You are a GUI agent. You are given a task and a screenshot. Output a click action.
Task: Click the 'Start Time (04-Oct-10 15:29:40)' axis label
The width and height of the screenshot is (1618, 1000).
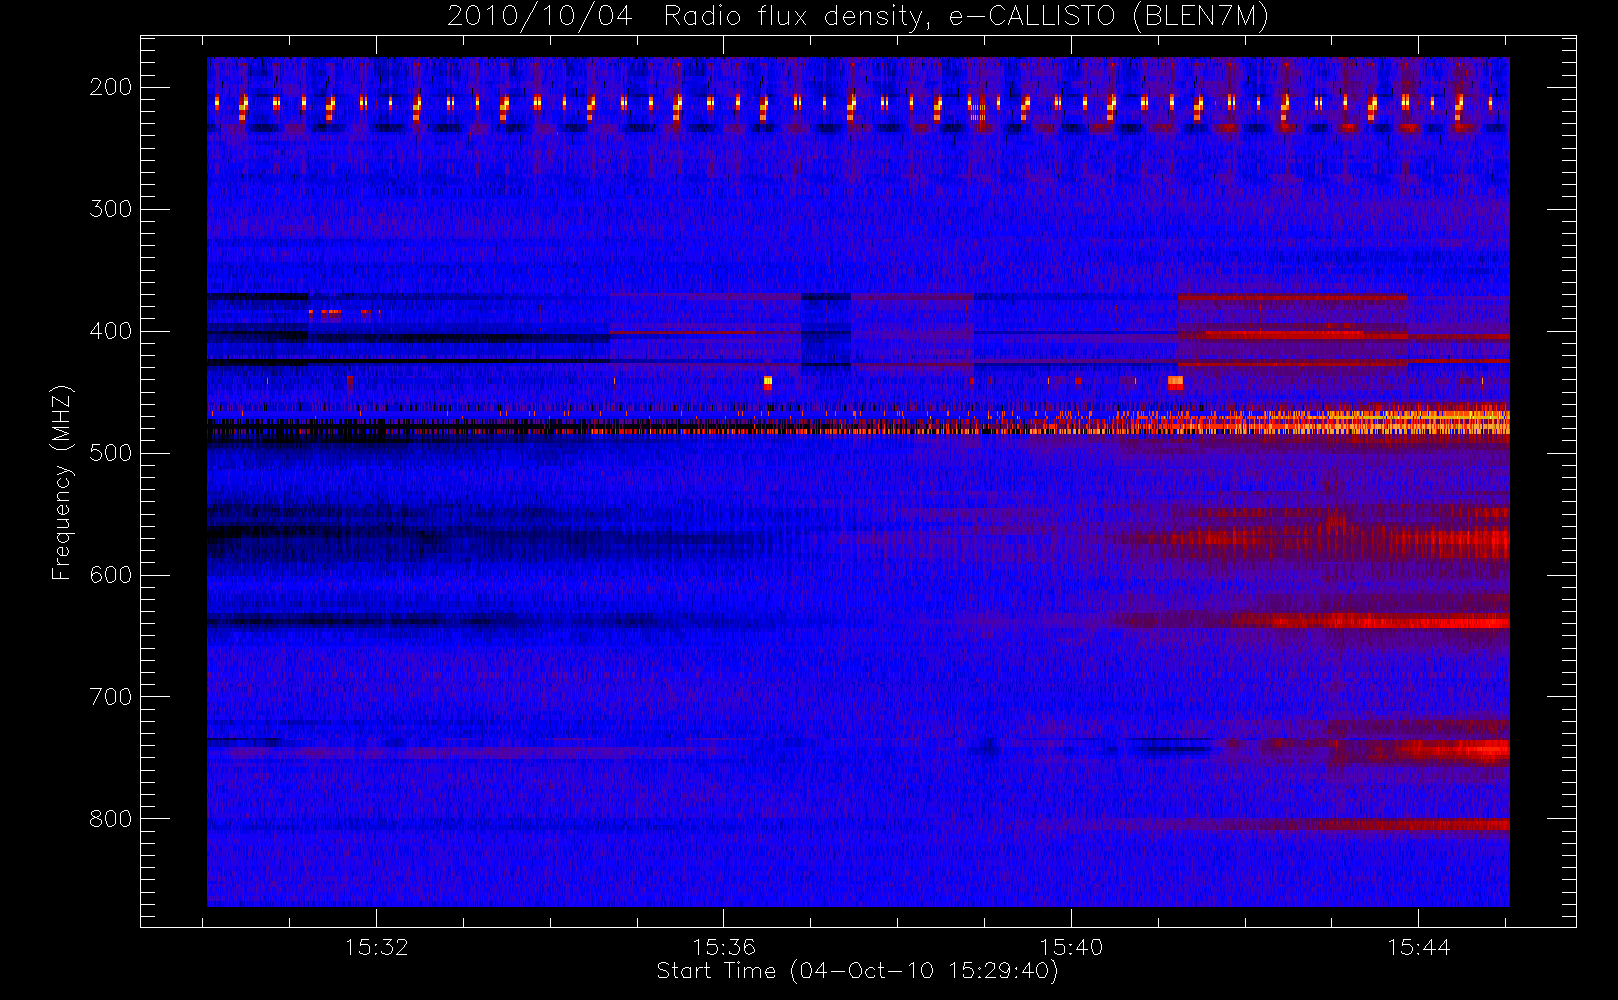coord(857,972)
